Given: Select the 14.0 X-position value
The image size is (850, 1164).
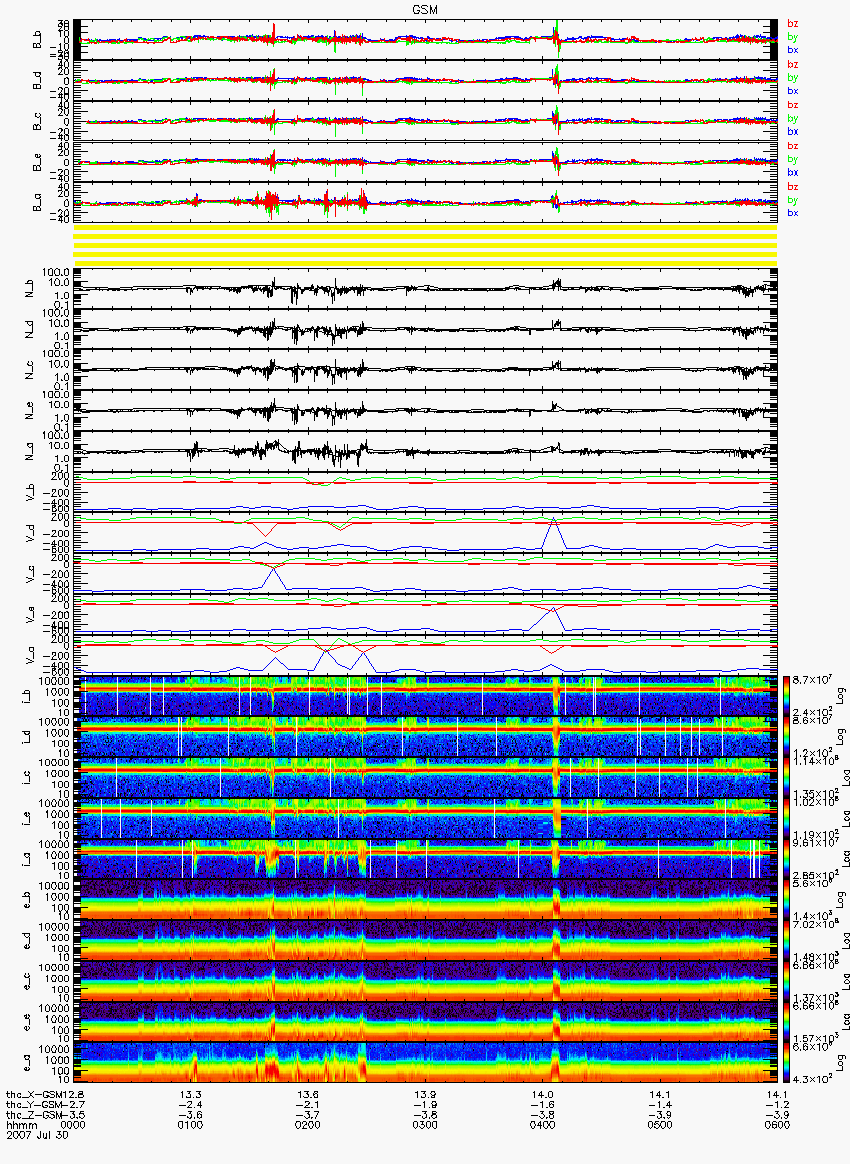Looking at the screenshot, I should (542, 1094).
